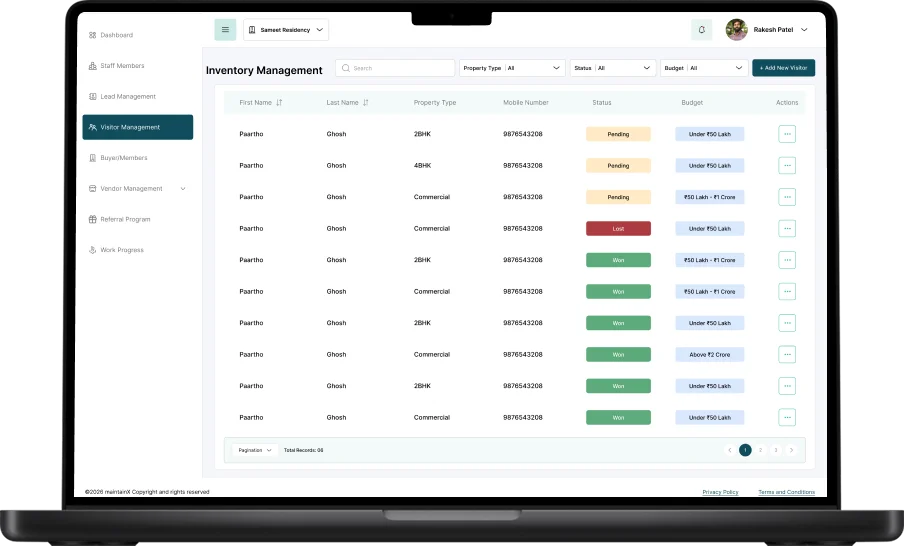Open actions menu for the Above ₹2 Crore row
This screenshot has width=904, height=546.
pos(787,355)
